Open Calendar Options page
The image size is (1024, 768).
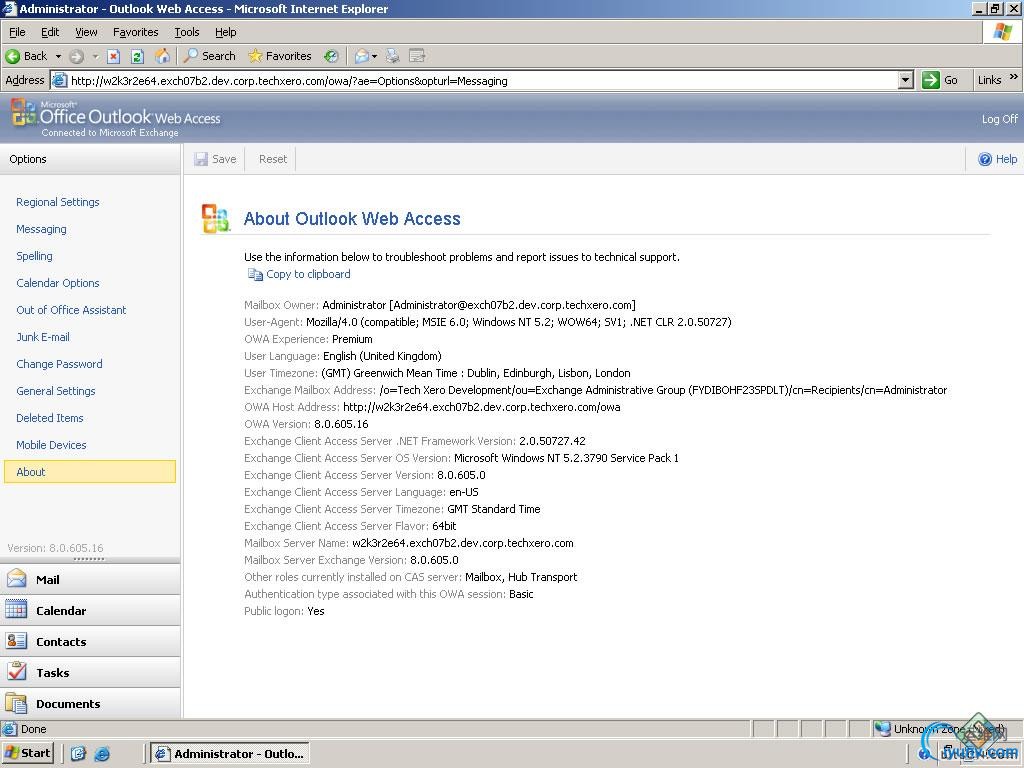pos(57,283)
